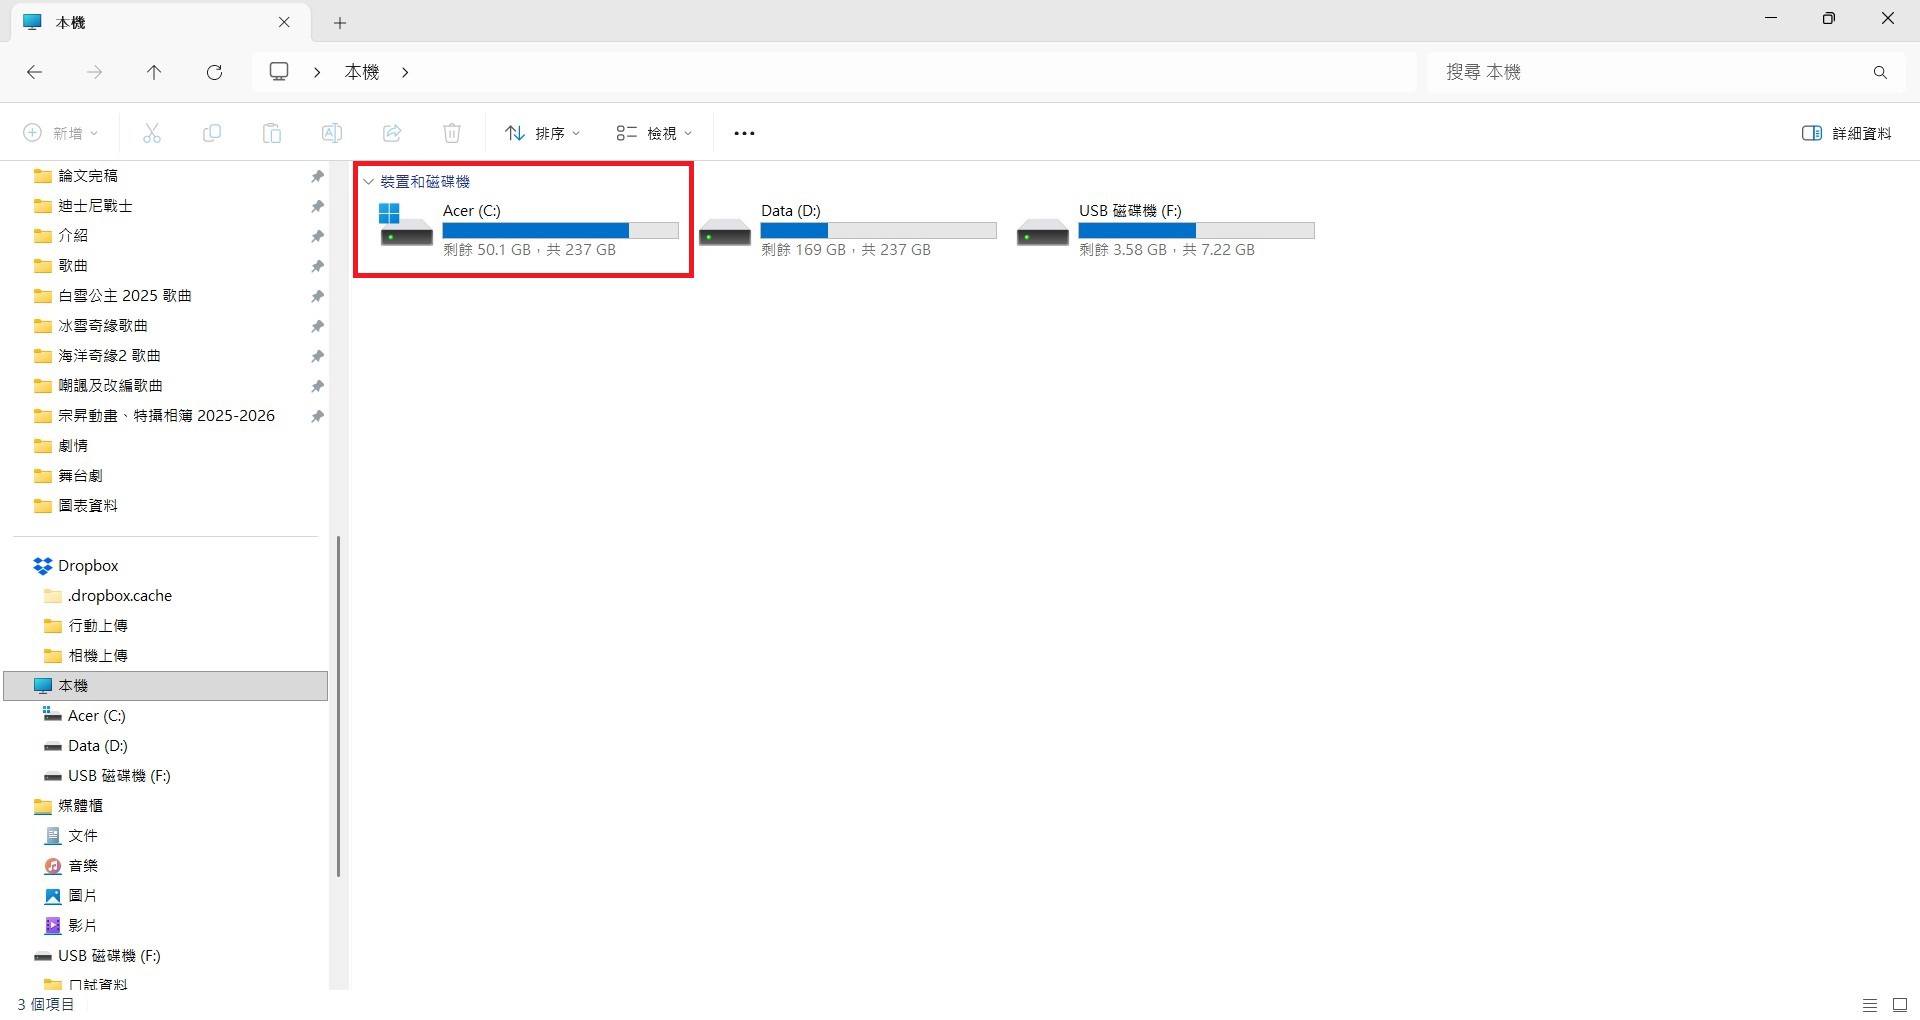
Task: Refresh the current view
Action: point(214,72)
